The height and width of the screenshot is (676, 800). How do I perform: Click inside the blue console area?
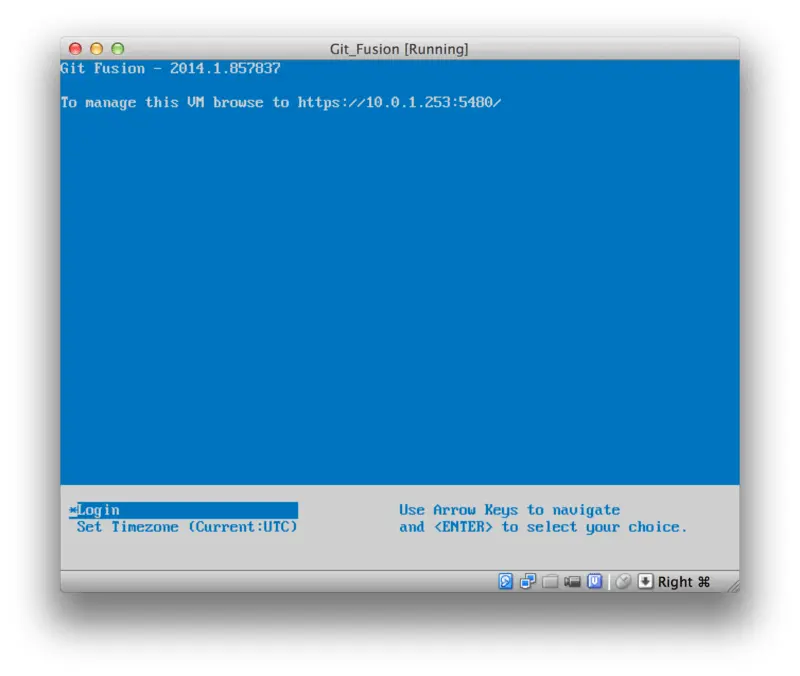pyautogui.click(x=400, y=300)
